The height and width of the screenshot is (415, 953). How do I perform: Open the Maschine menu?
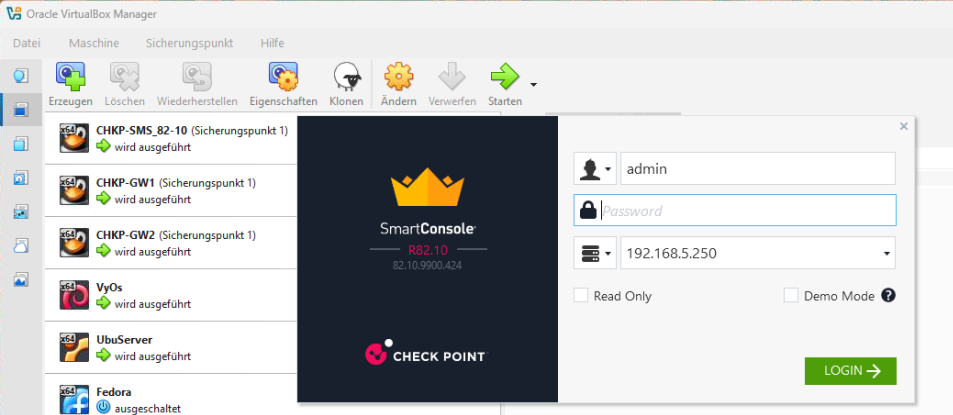pos(94,43)
